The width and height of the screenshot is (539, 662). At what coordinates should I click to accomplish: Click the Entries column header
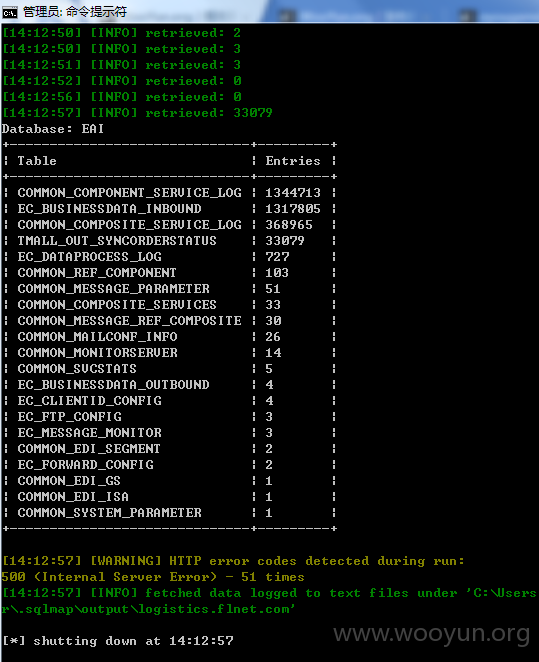pyautogui.click(x=293, y=161)
